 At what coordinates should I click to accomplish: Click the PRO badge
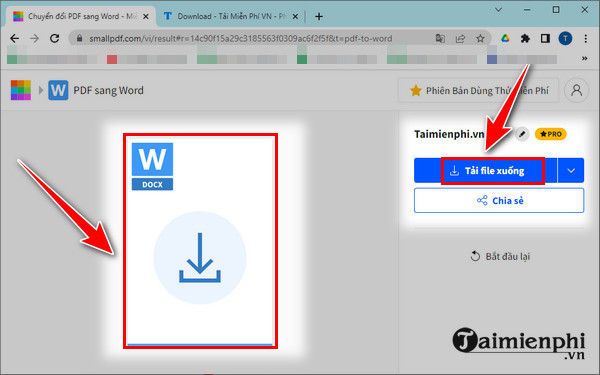coord(551,134)
